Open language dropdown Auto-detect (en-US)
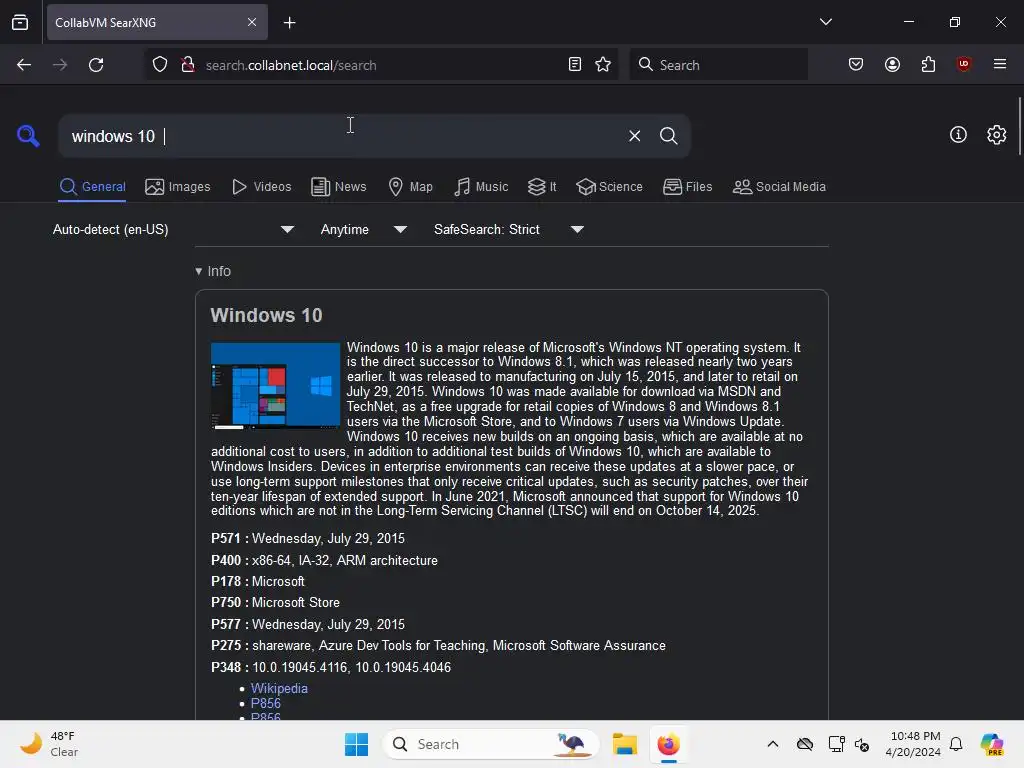Viewport: 1024px width, 768px height. point(173,229)
